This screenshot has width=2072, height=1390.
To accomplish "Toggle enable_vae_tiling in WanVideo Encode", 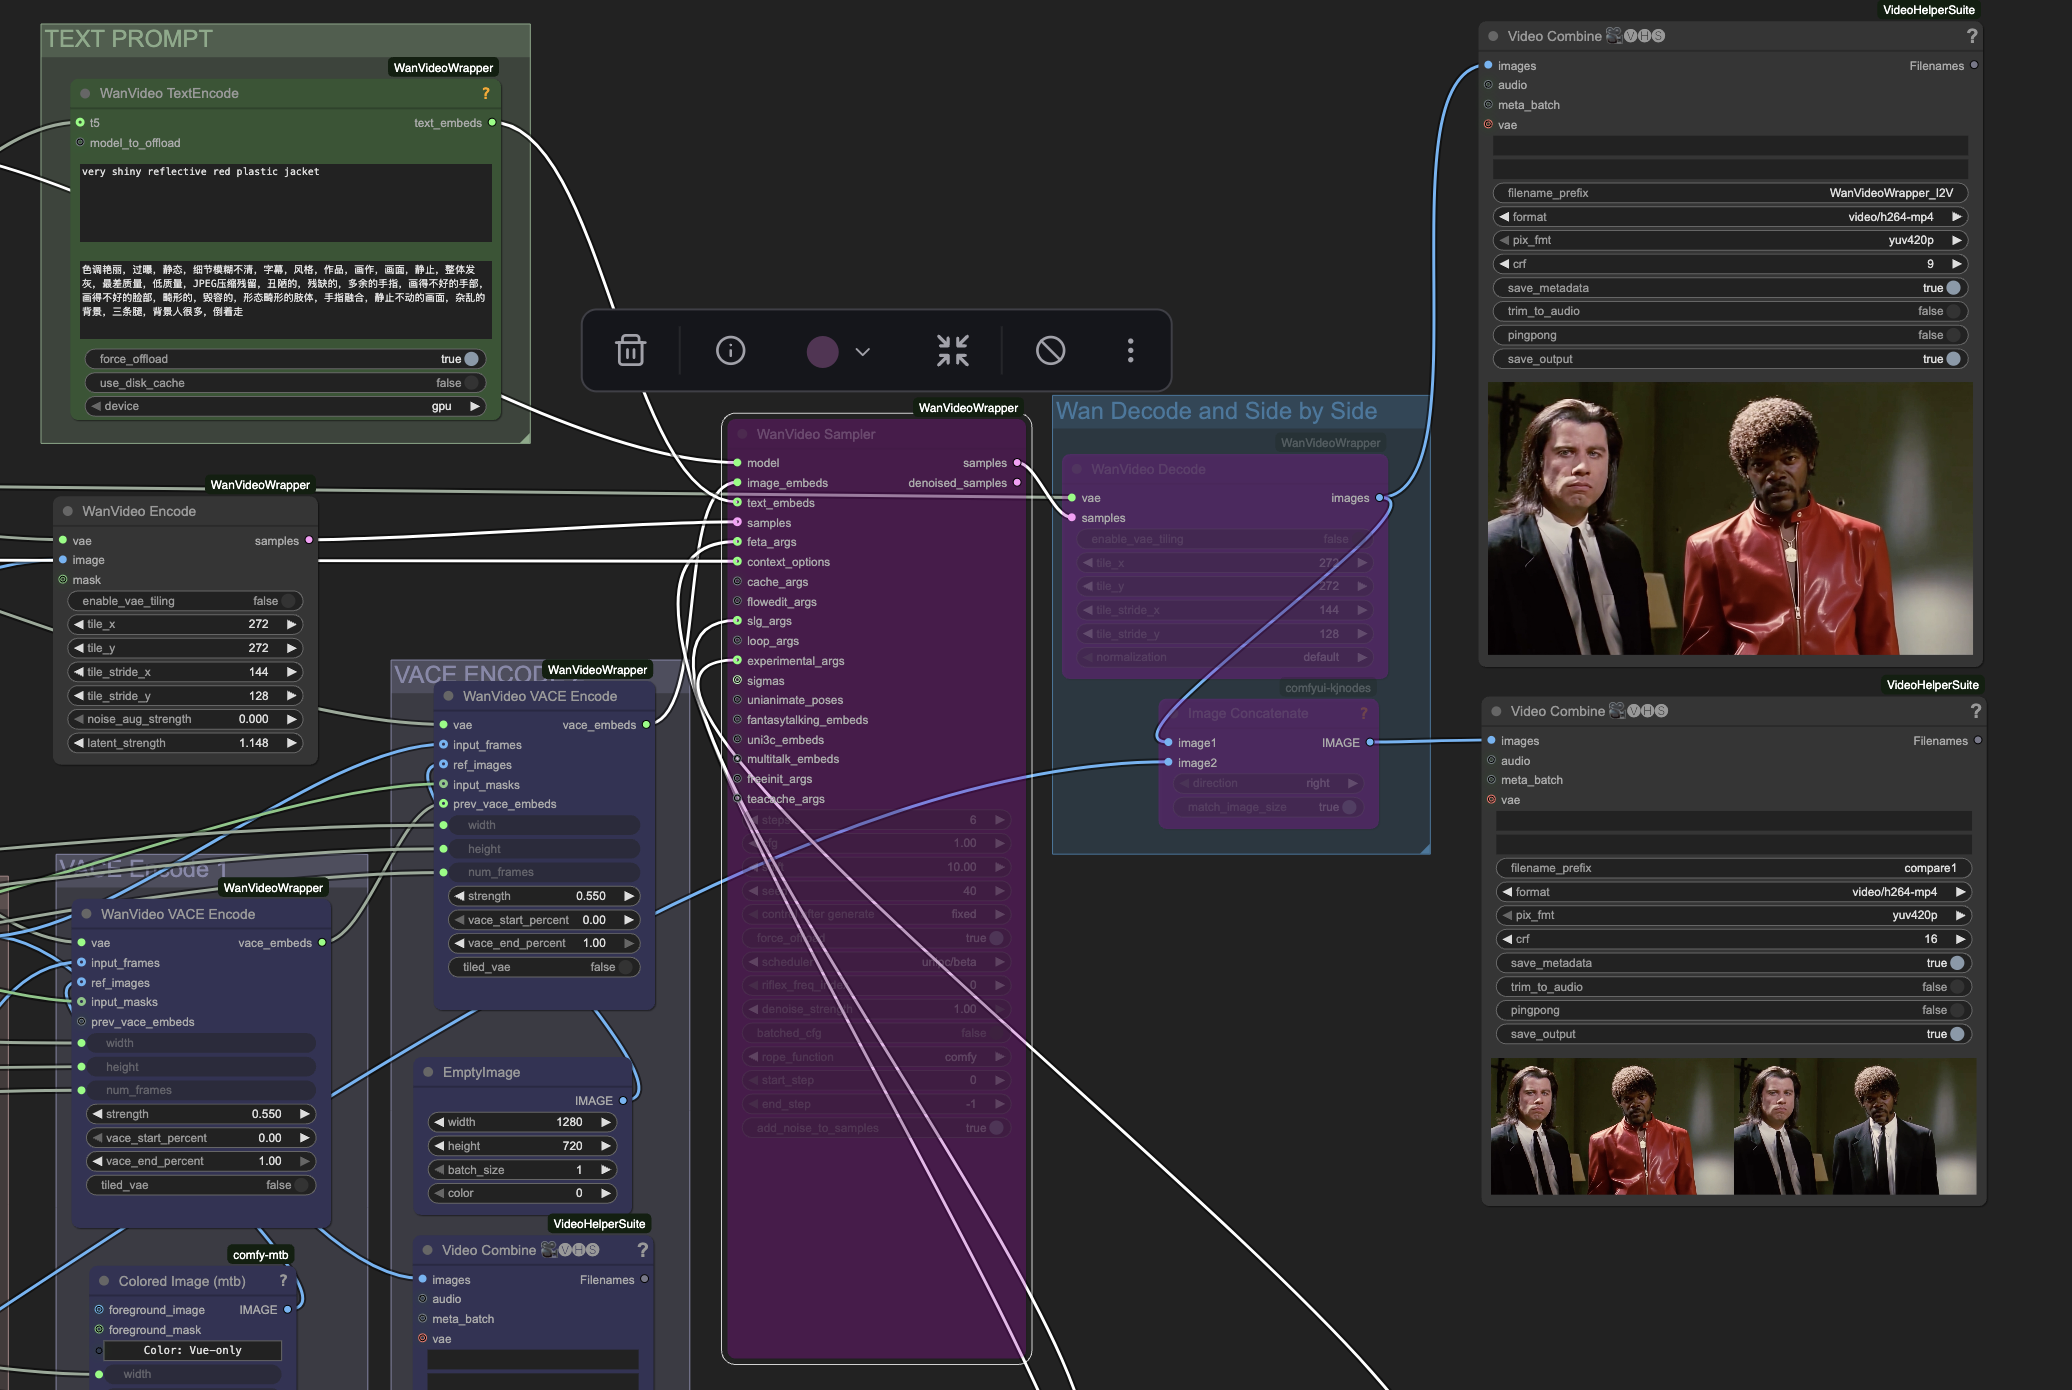I will tap(288, 601).
